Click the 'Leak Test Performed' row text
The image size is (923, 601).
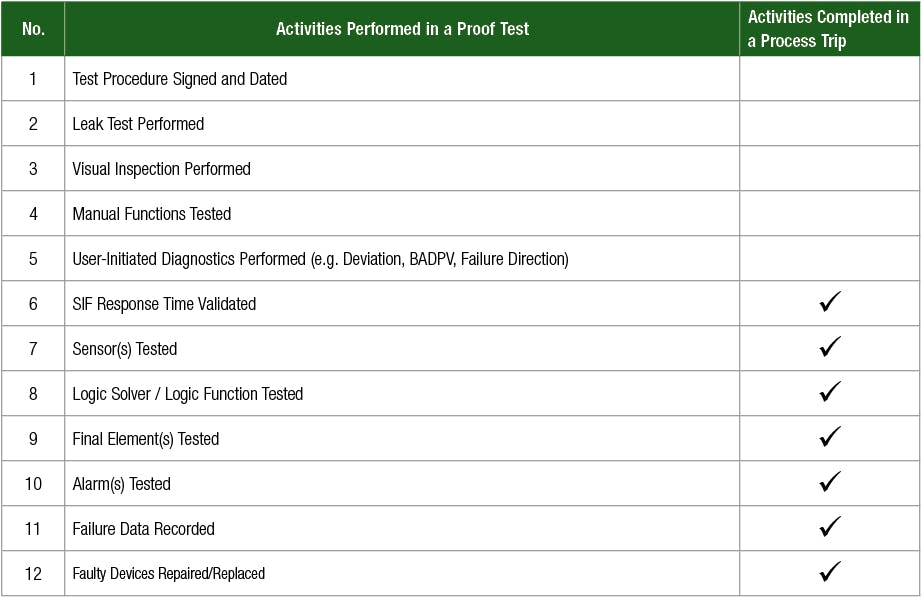pyautogui.click(x=138, y=124)
